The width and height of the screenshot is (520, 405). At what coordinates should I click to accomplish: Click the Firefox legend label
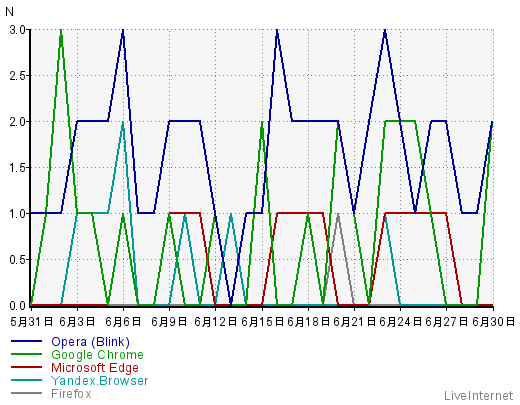pyautogui.click(x=71, y=394)
